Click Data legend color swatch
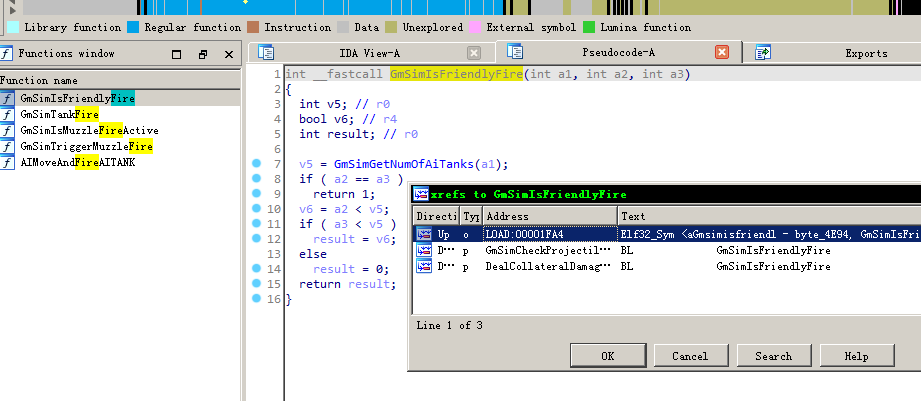The height and width of the screenshot is (401, 921). pyautogui.click(x=344, y=27)
